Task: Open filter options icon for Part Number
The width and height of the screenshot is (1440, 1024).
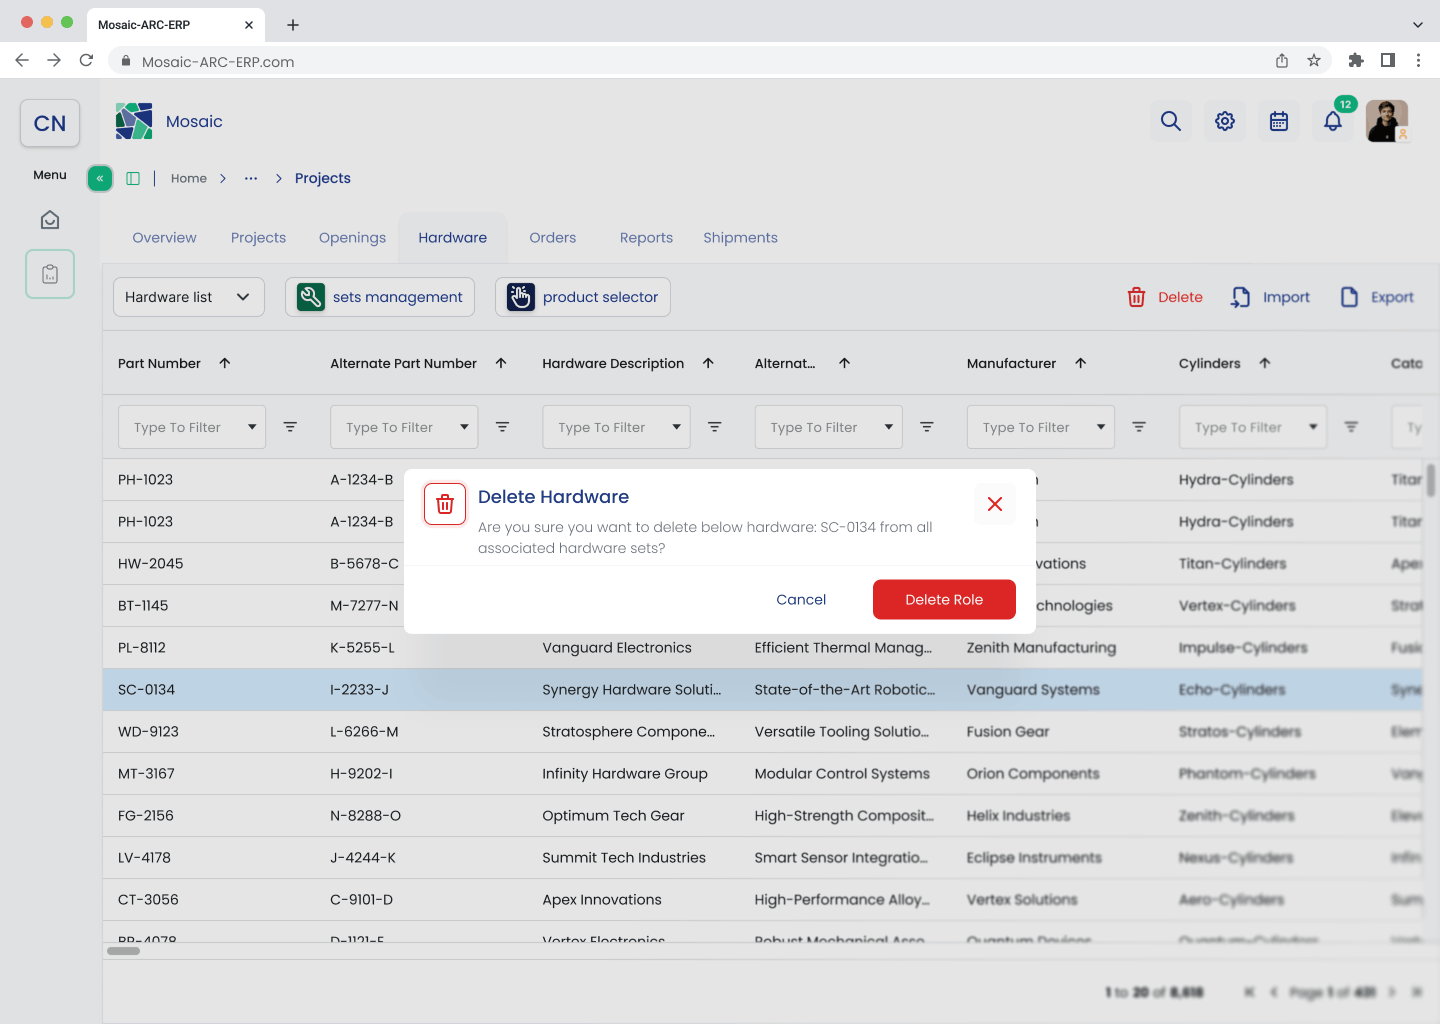Action: 290,427
